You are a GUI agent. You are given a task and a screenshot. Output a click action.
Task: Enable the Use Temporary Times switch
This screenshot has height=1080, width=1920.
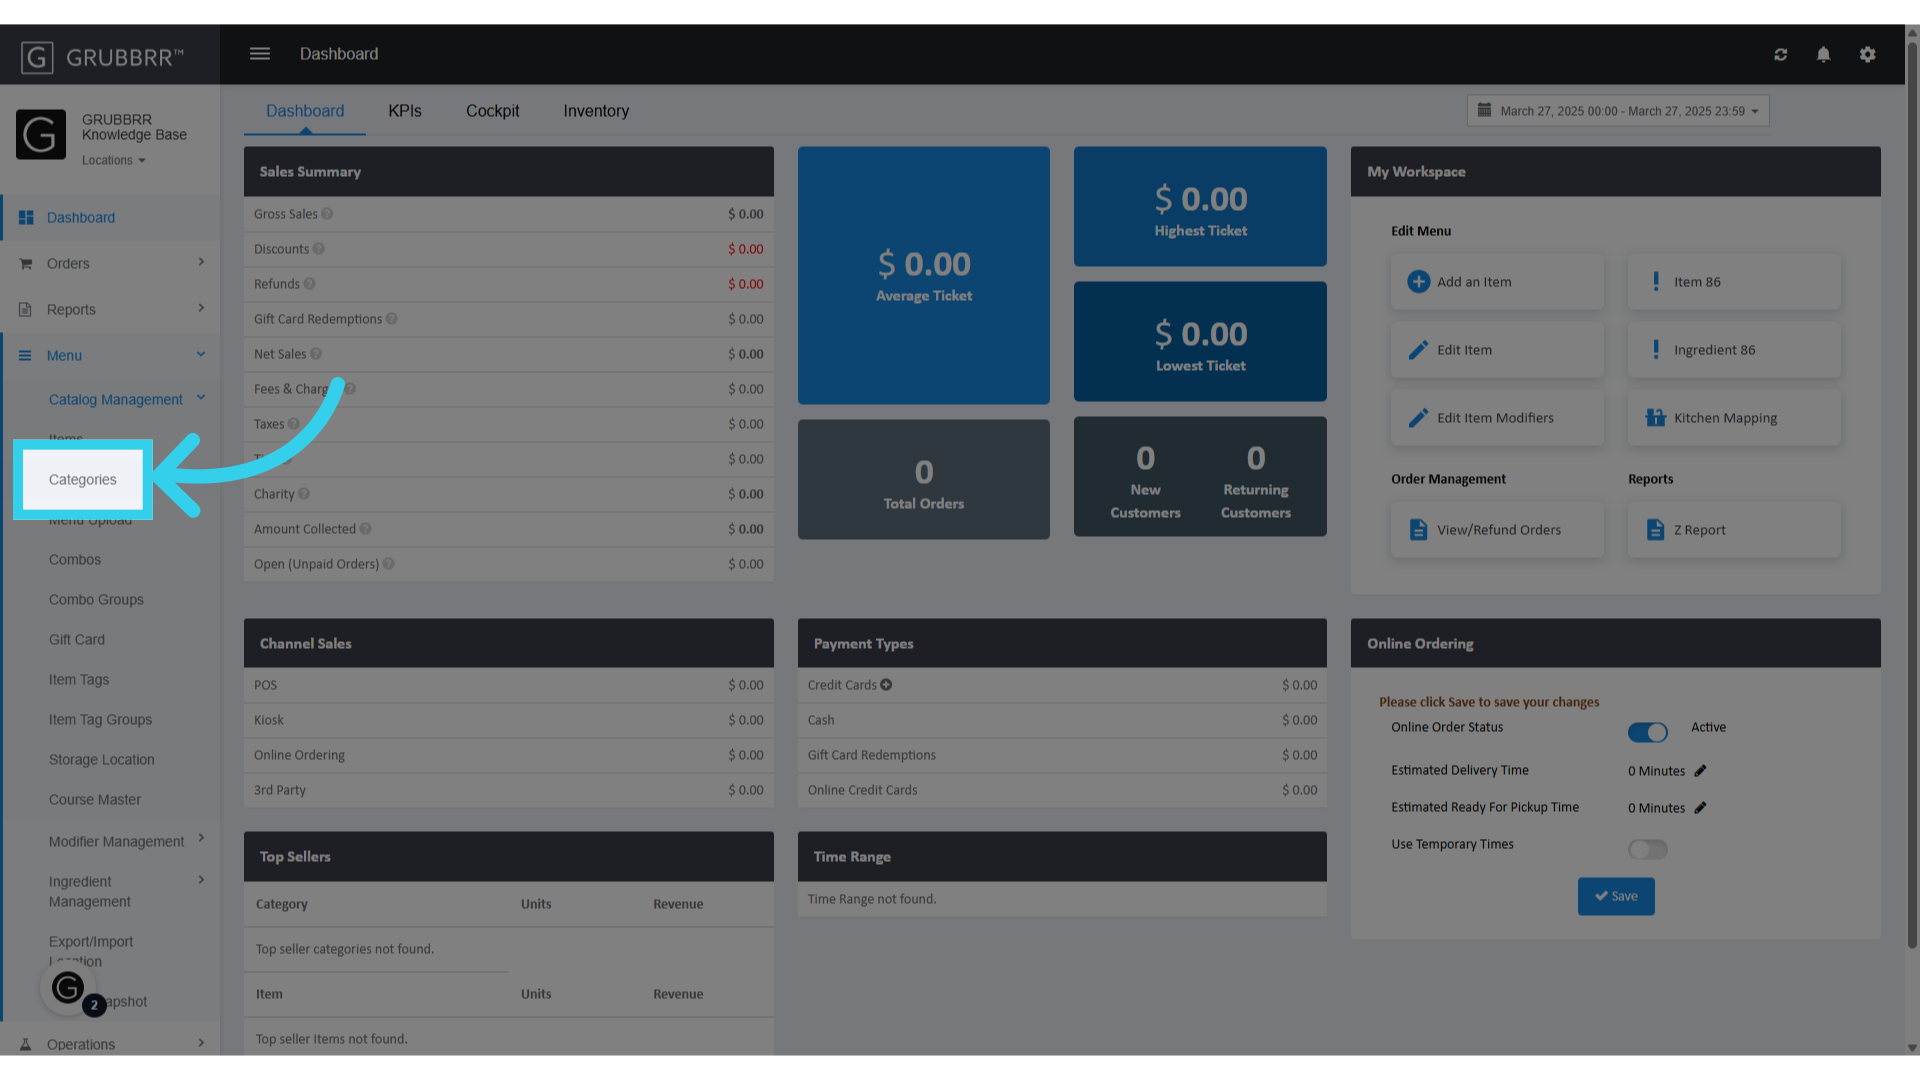click(x=1647, y=849)
